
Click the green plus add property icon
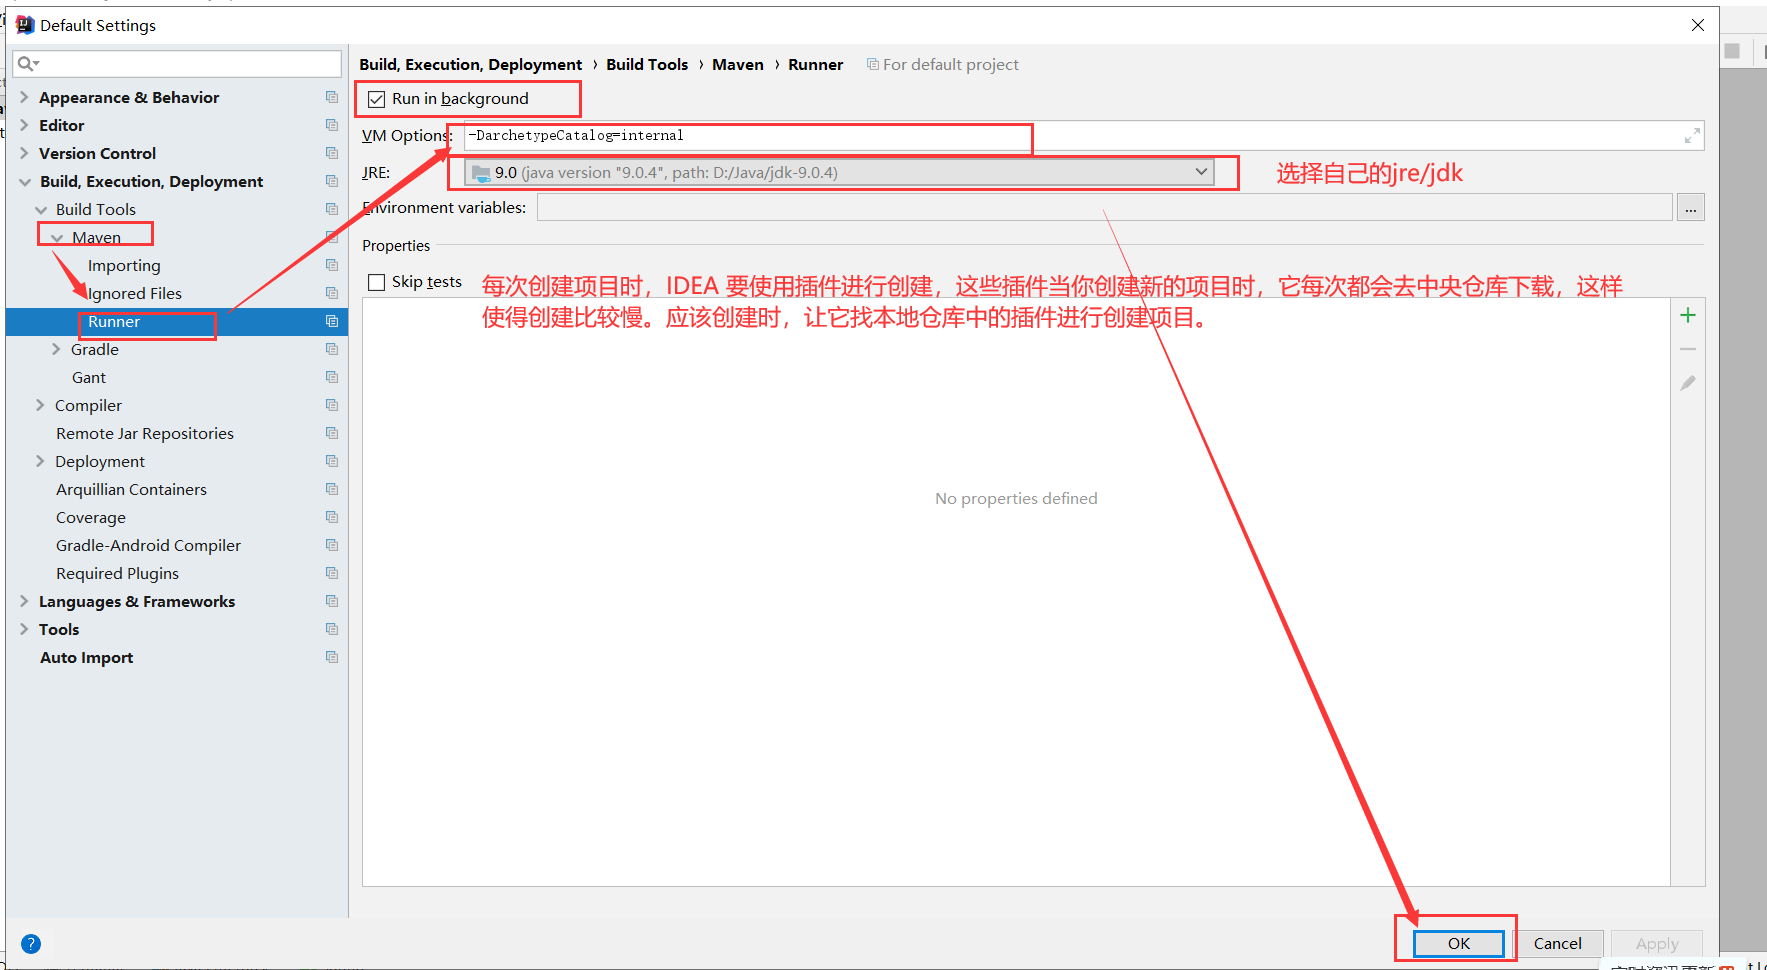[1688, 316]
